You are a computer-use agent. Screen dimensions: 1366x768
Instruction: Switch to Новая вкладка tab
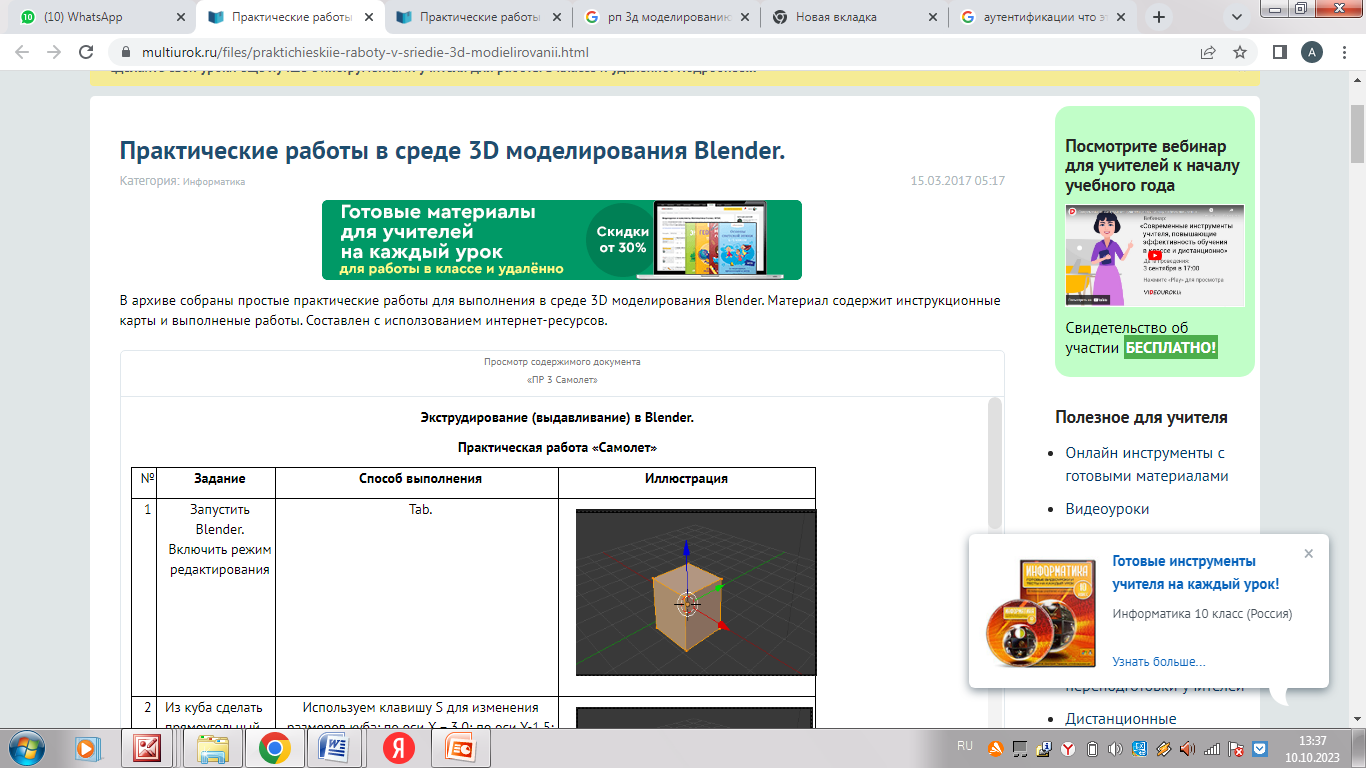[x=856, y=17]
